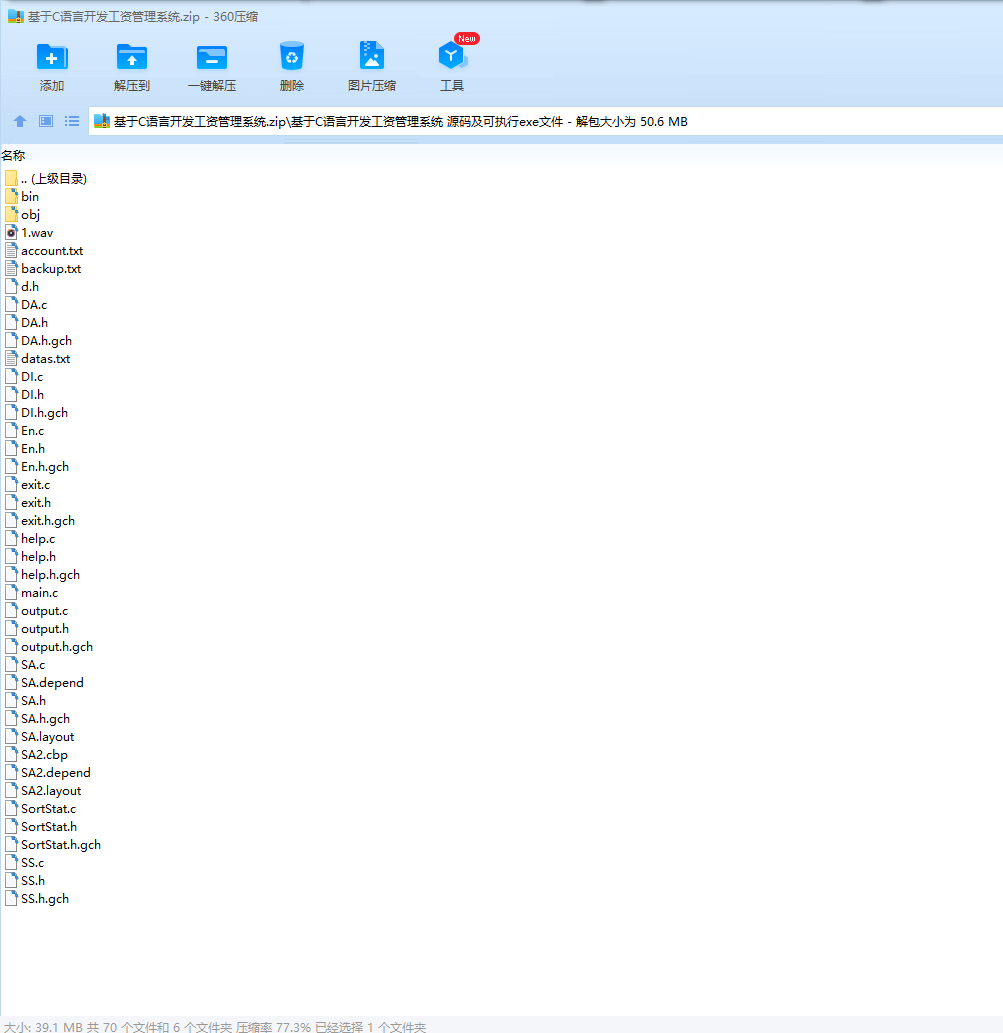Select file SortStat.h.gch
This screenshot has height=1033, width=1003.
click(53, 845)
